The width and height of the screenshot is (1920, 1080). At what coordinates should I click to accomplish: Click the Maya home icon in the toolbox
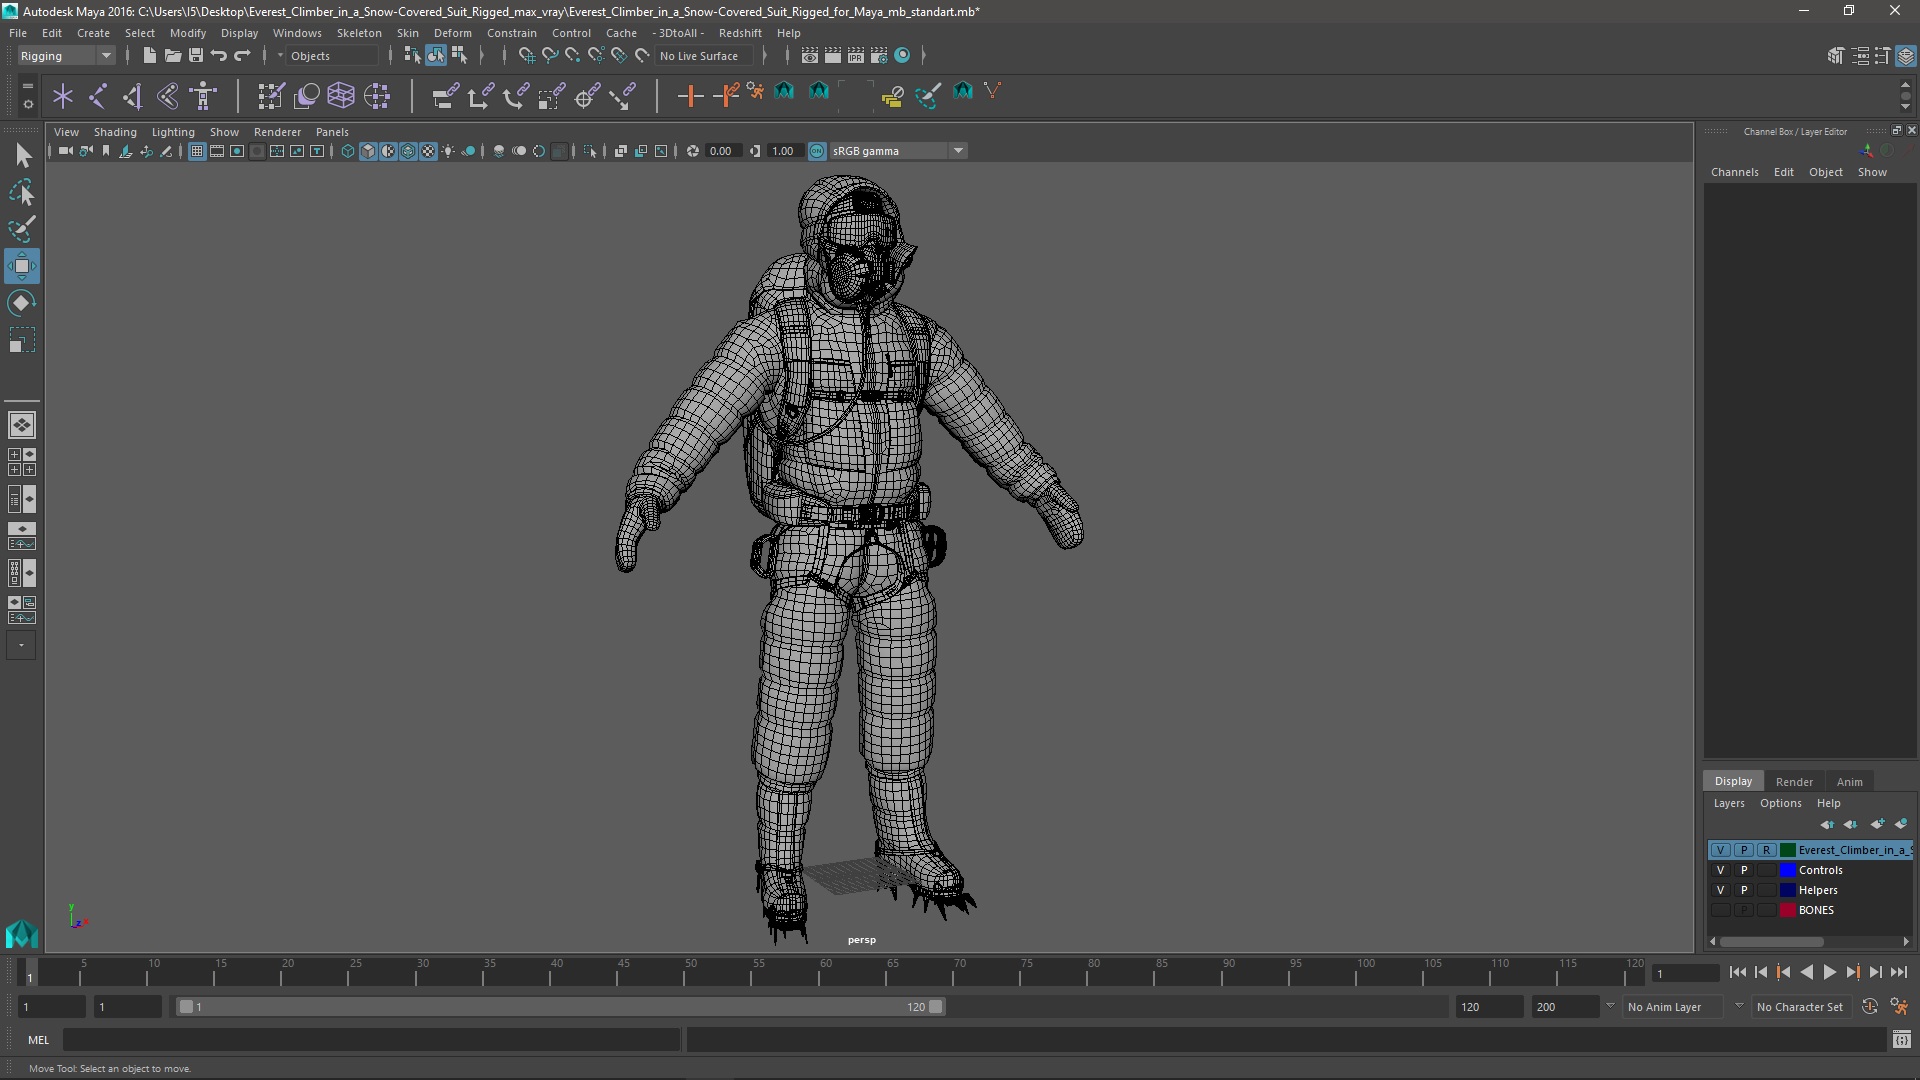click(x=22, y=934)
